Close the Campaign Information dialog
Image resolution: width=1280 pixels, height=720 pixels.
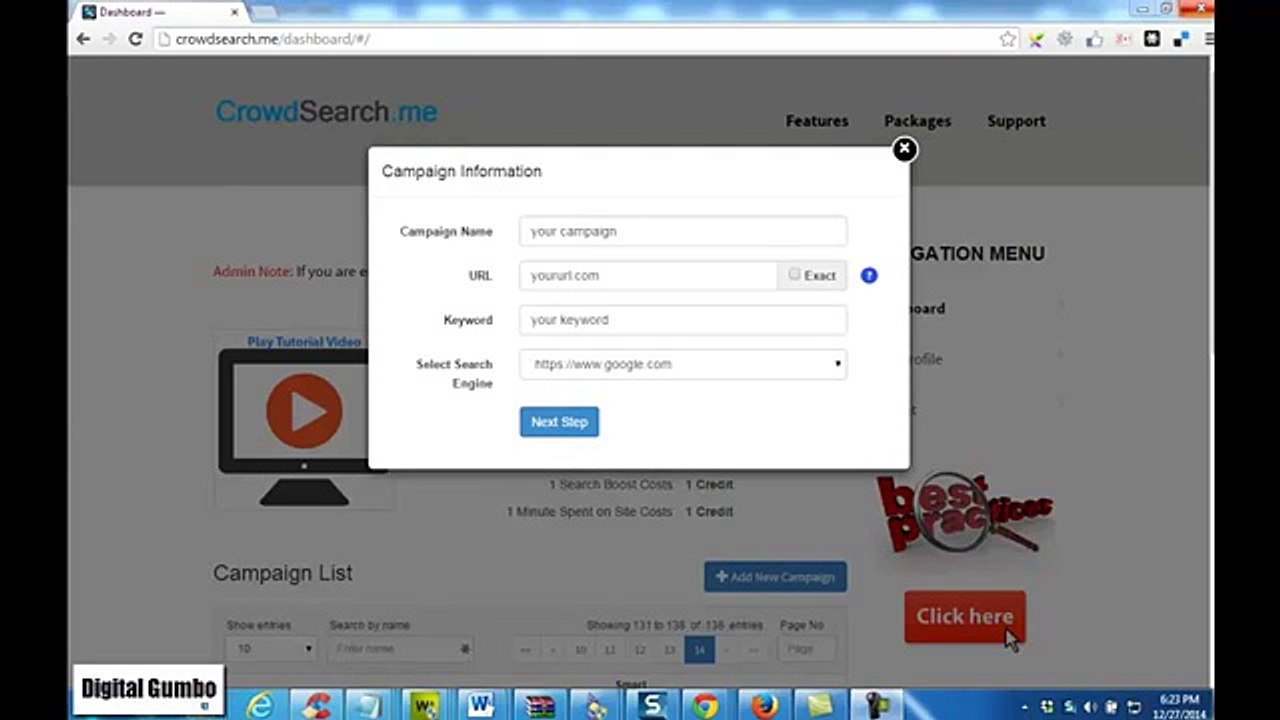[x=904, y=149]
